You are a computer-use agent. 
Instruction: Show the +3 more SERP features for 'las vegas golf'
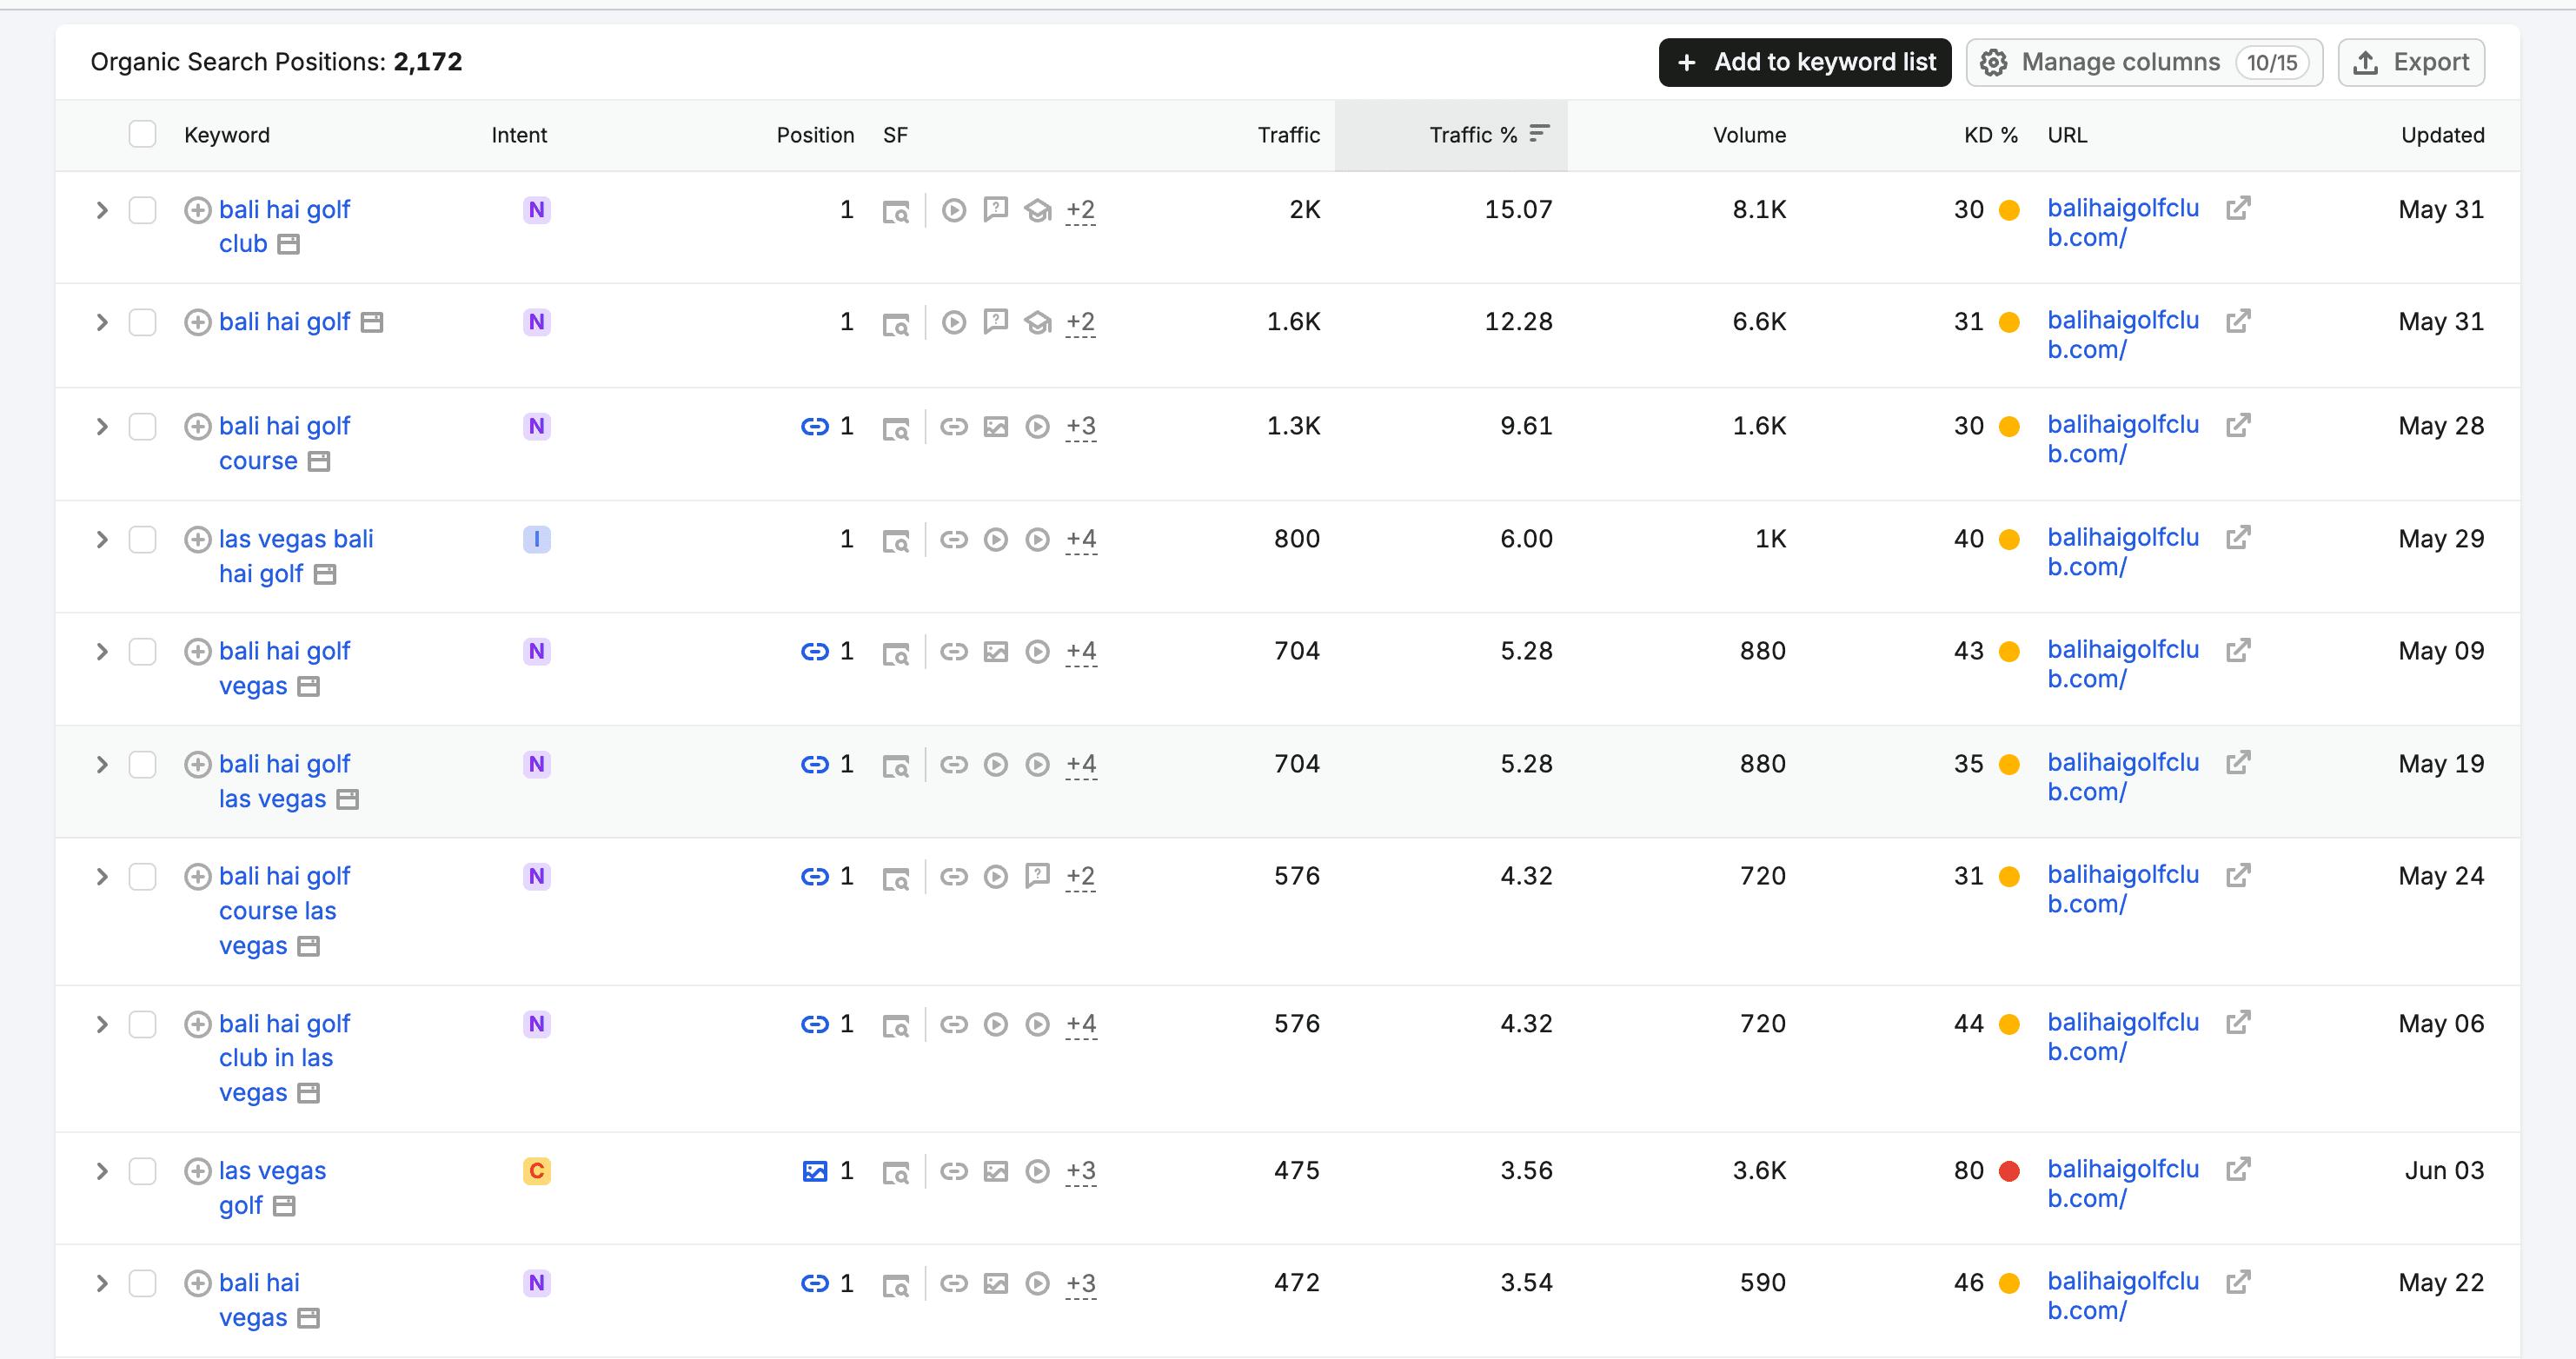[x=1081, y=1171]
